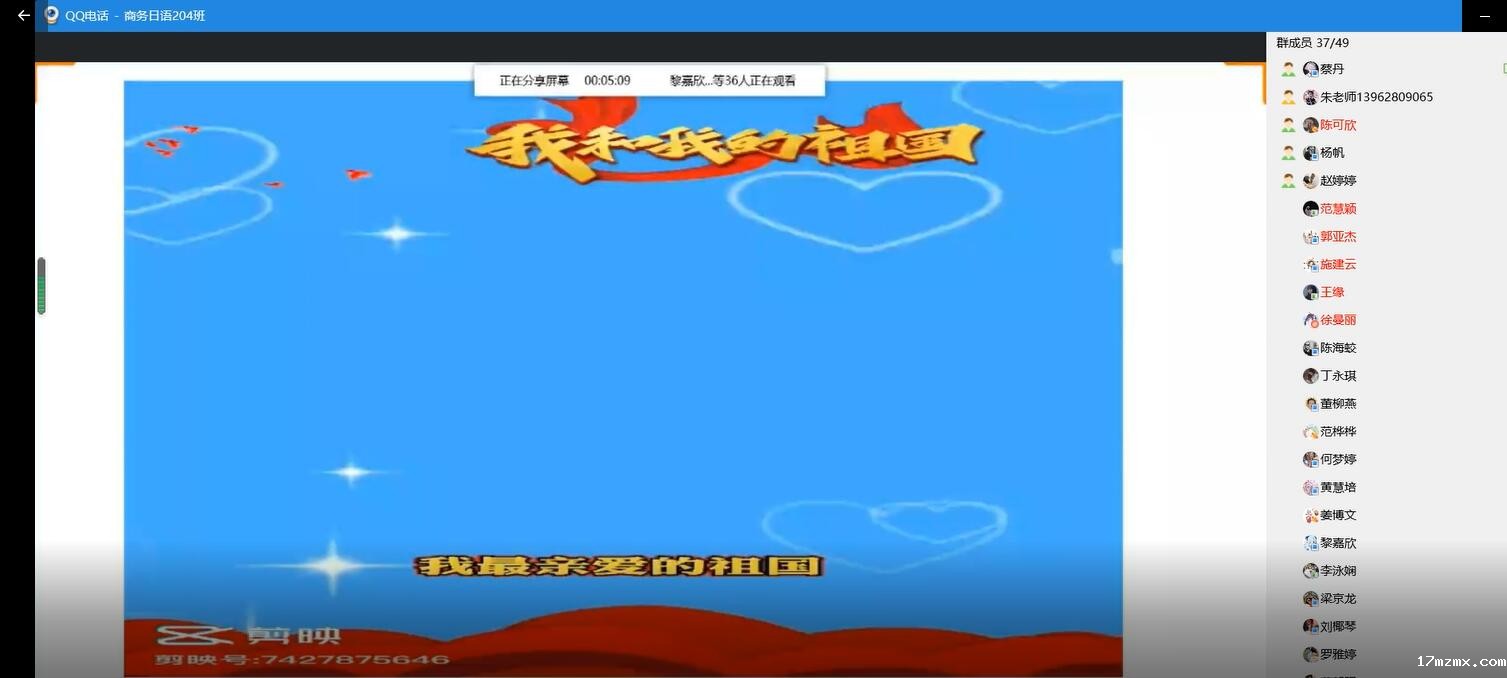
Task: Minimize the QQ电话 window
Action: coord(1485,16)
